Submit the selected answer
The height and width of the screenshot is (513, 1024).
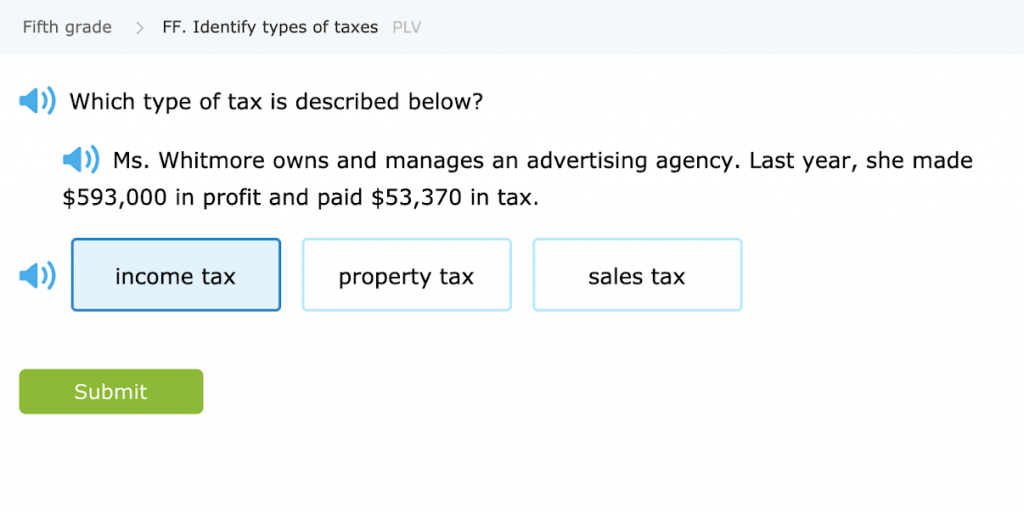(111, 392)
